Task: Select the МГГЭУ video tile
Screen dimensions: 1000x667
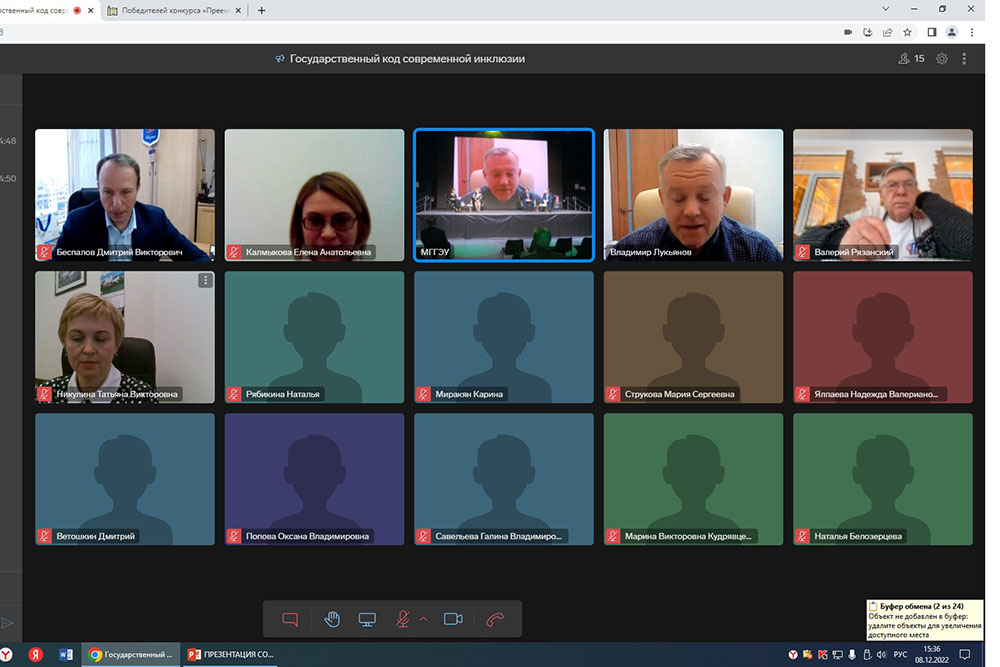Action: (x=504, y=194)
